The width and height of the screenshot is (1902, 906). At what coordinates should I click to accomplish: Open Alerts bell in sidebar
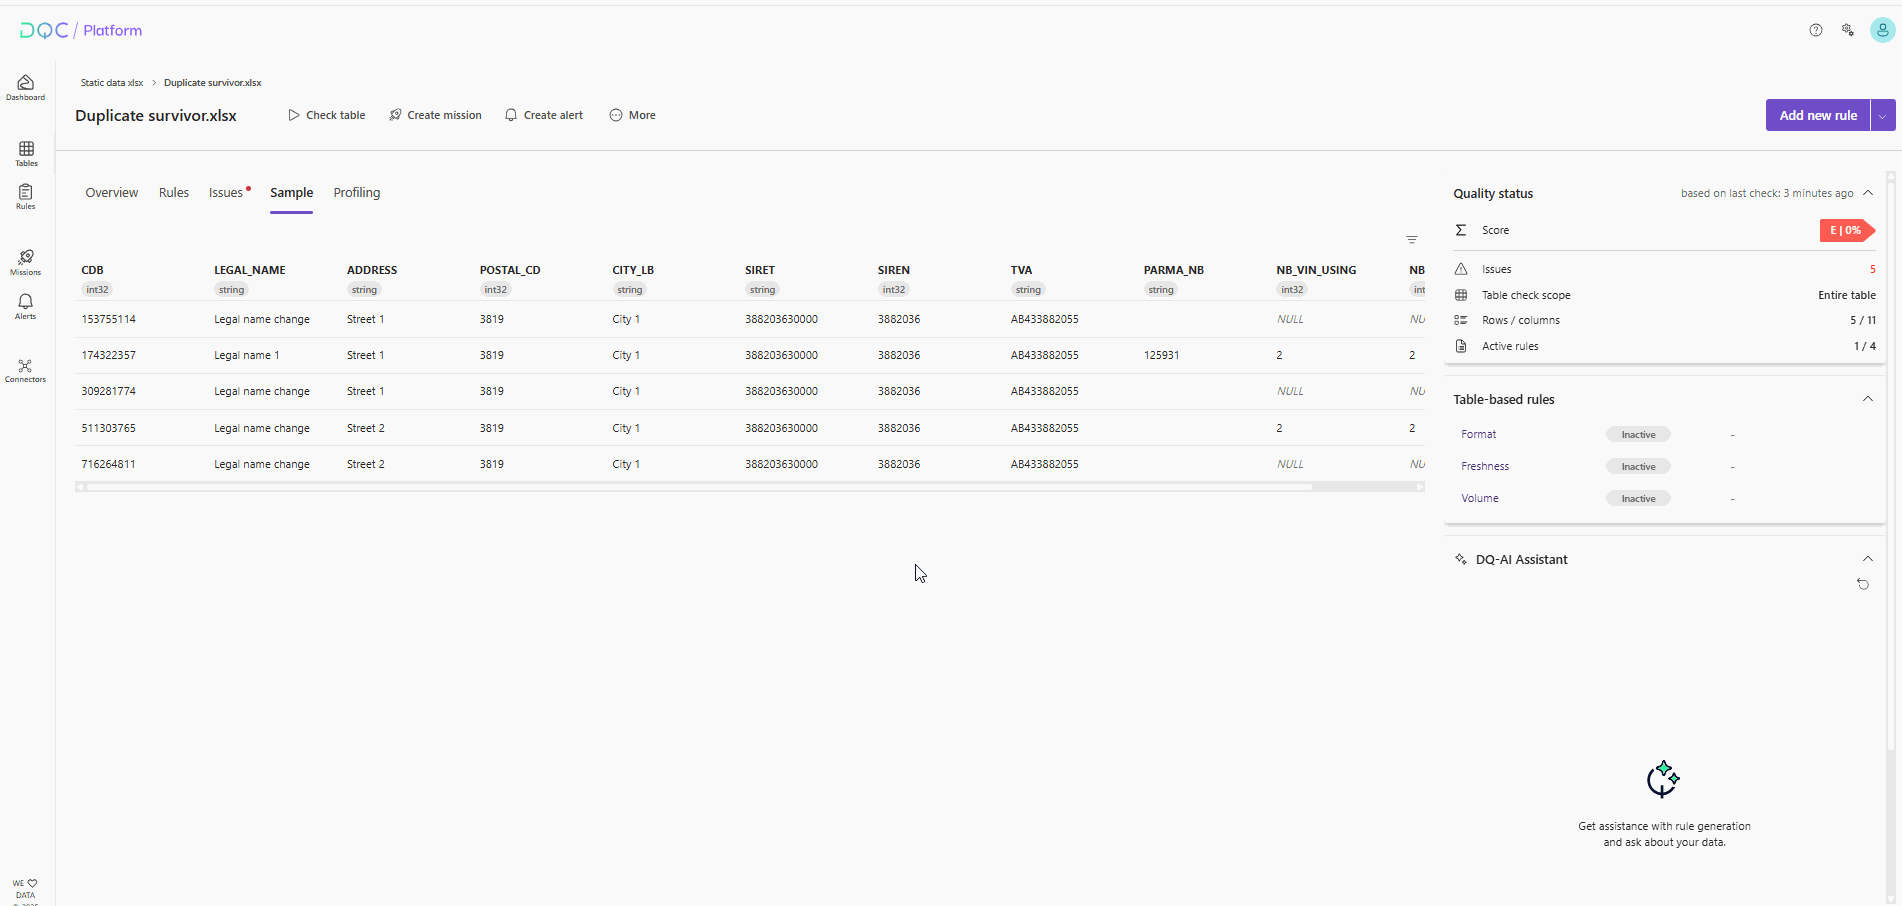point(26,306)
